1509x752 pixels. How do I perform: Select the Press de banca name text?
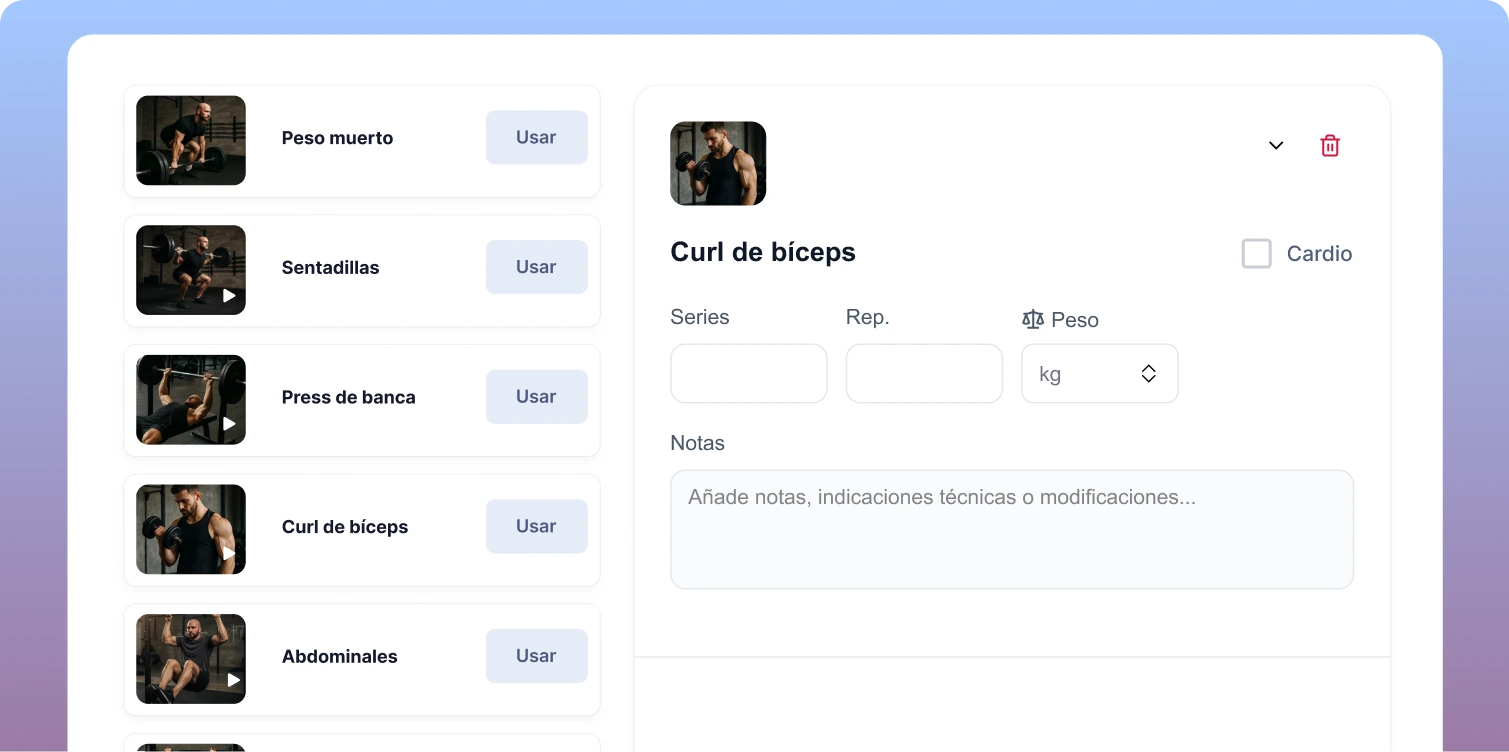(x=348, y=397)
